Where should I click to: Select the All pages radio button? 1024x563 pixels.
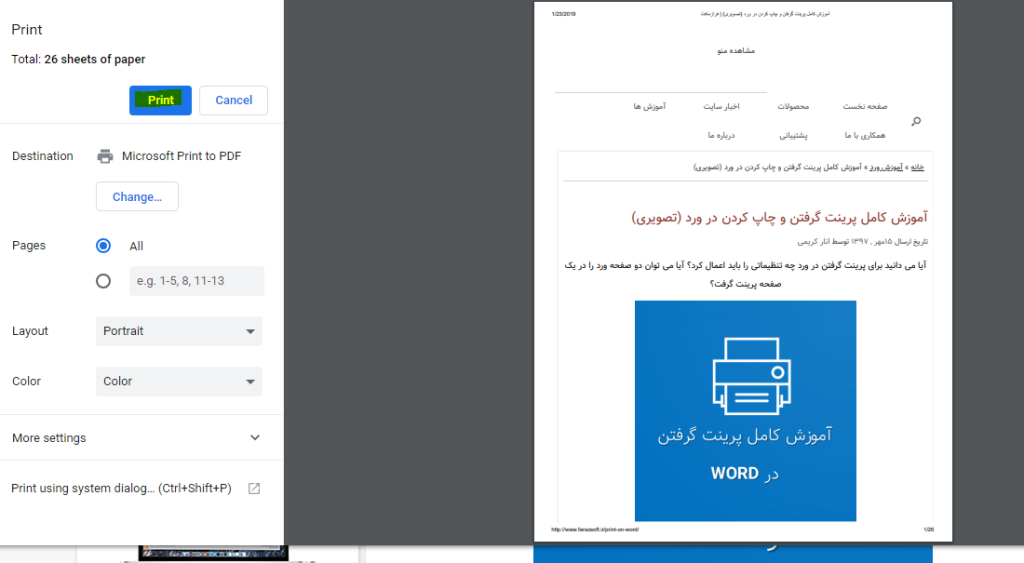(103, 246)
